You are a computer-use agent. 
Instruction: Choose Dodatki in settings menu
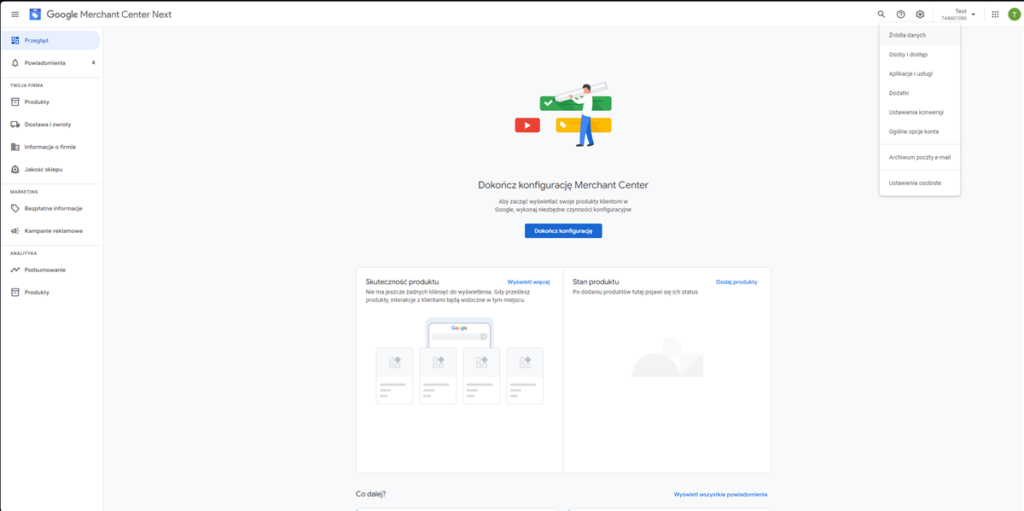pyautogui.click(x=920, y=93)
